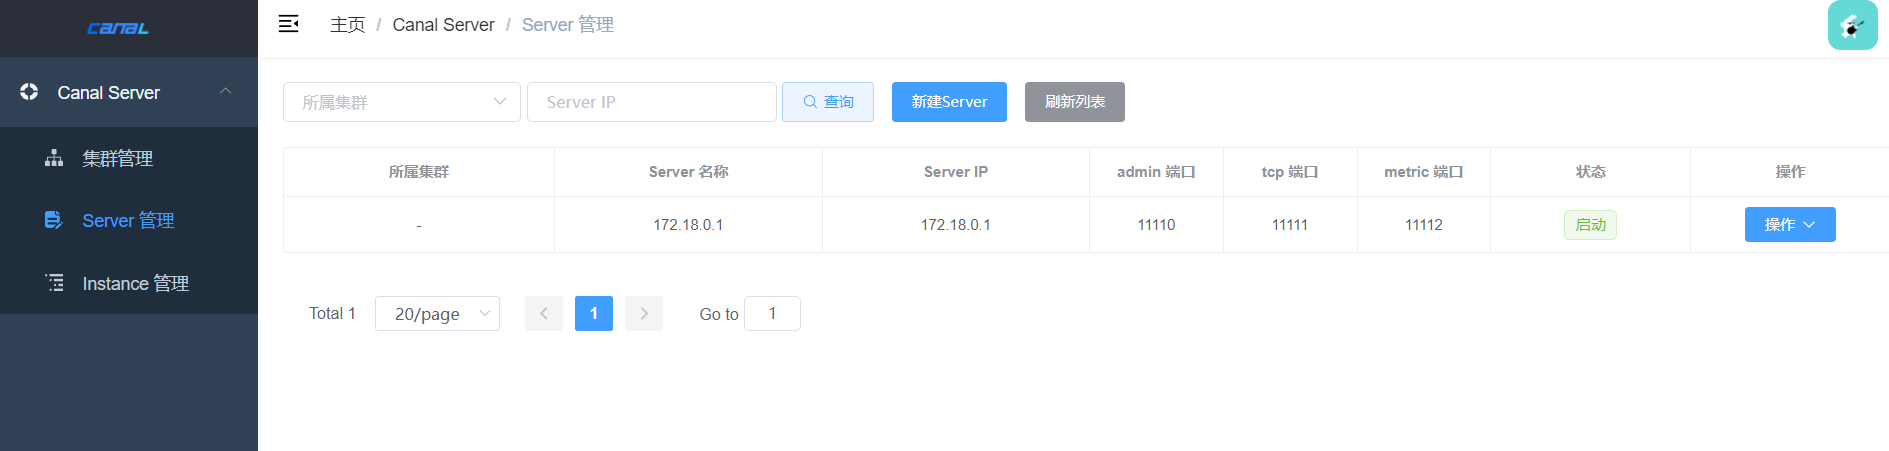Click the tcp port value 11111
This screenshot has width=1889, height=451.
point(1290,225)
